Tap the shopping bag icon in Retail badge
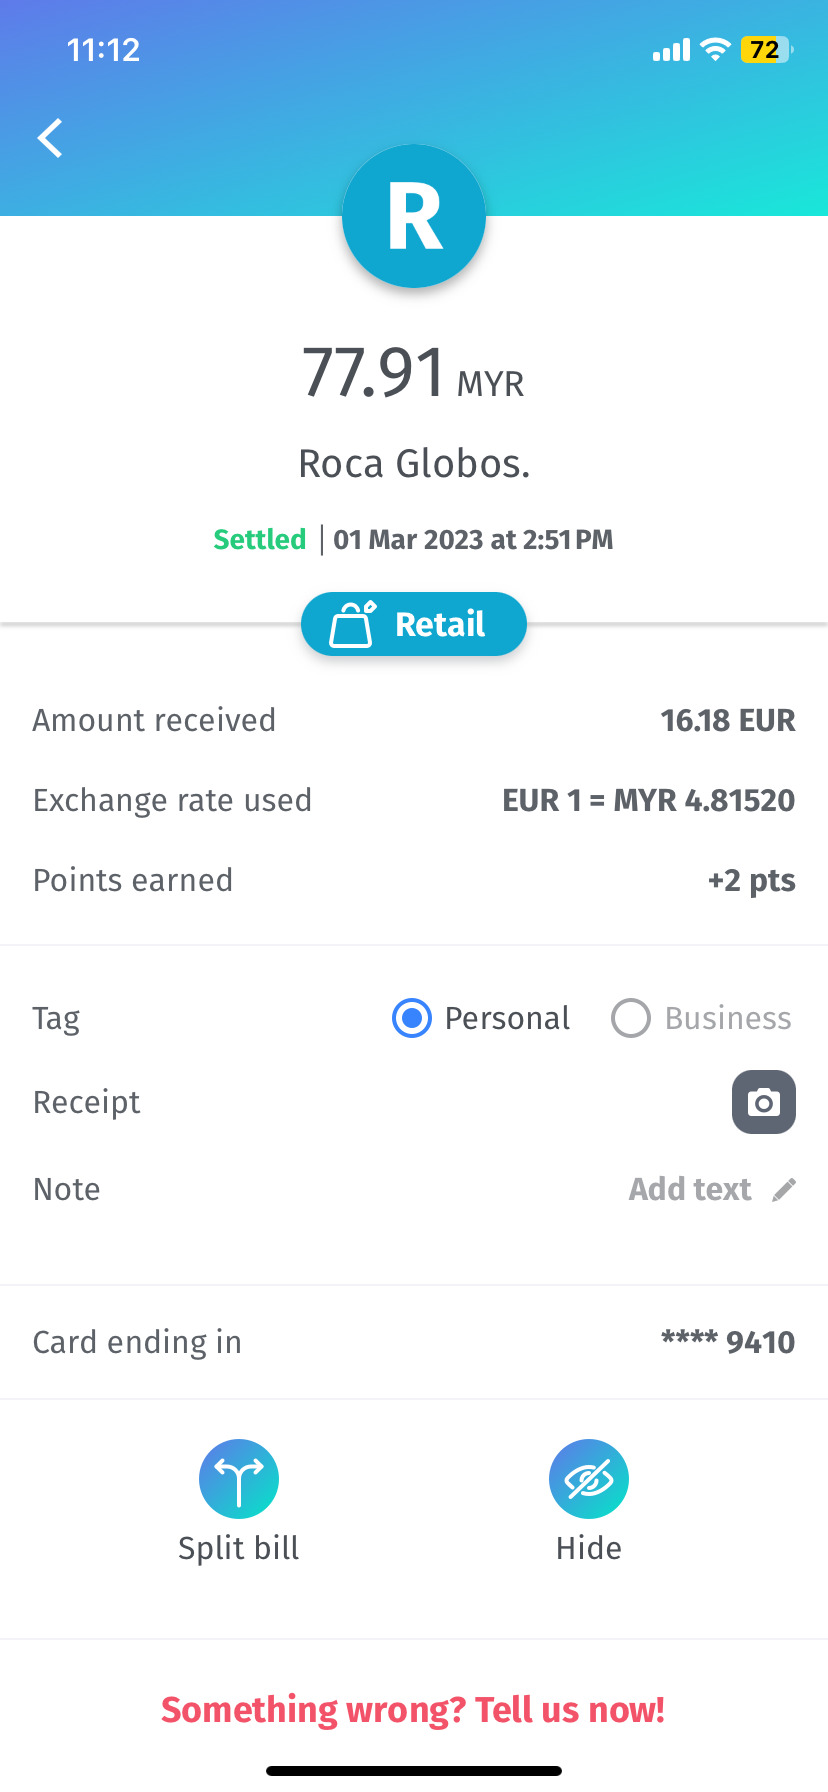The height and width of the screenshot is (1792, 828). click(352, 625)
